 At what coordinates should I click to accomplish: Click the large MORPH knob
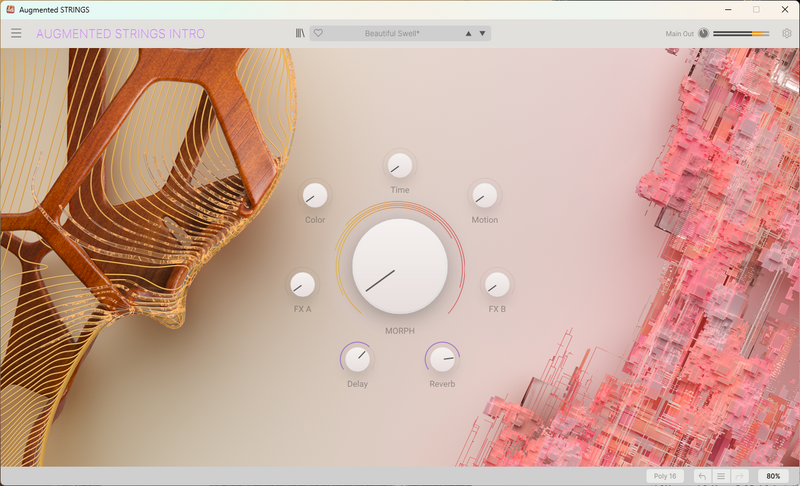[400, 266]
